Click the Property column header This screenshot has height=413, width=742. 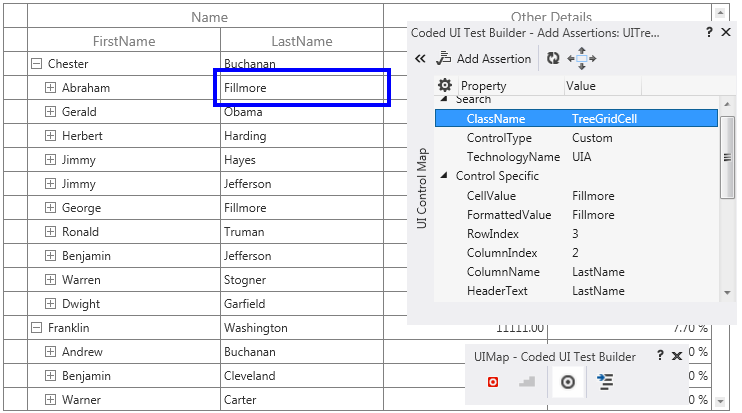(x=509, y=86)
